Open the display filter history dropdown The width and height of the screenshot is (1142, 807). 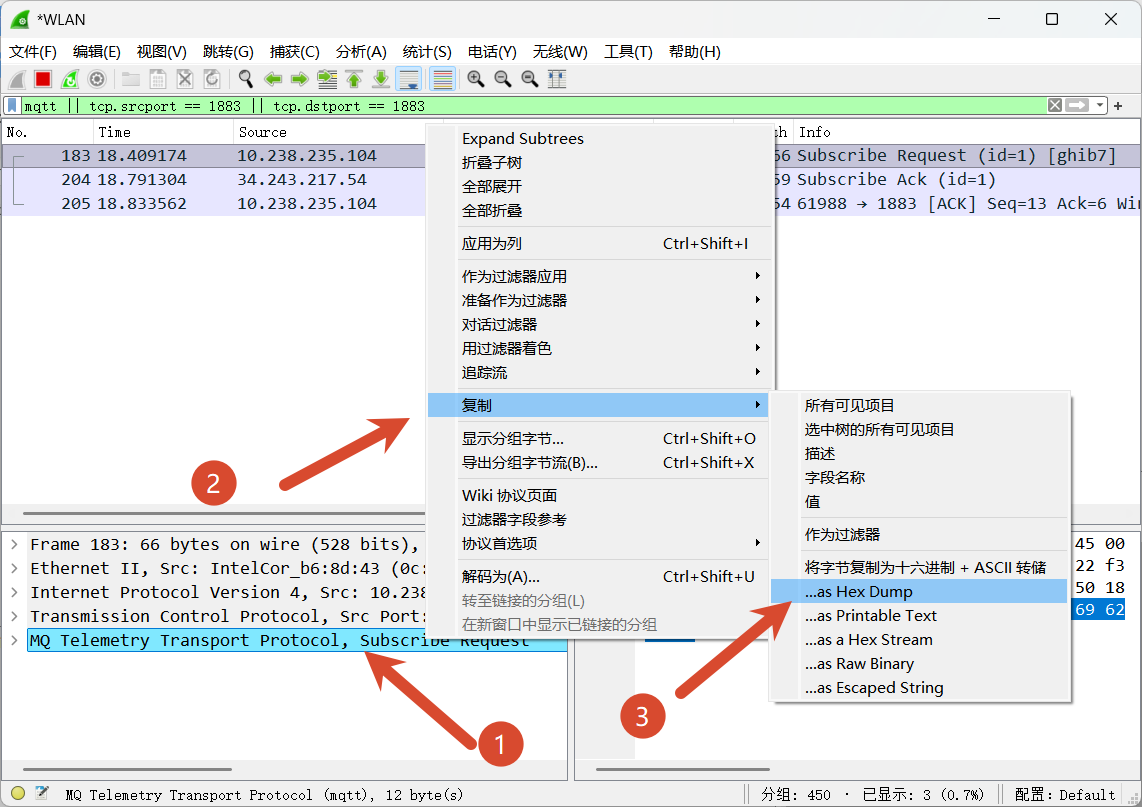[x=1099, y=106]
